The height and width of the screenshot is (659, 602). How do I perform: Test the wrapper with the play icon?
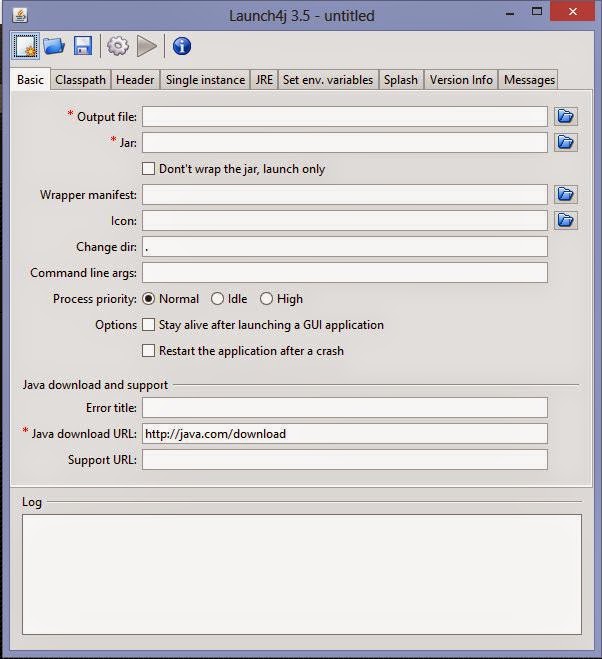pos(147,46)
